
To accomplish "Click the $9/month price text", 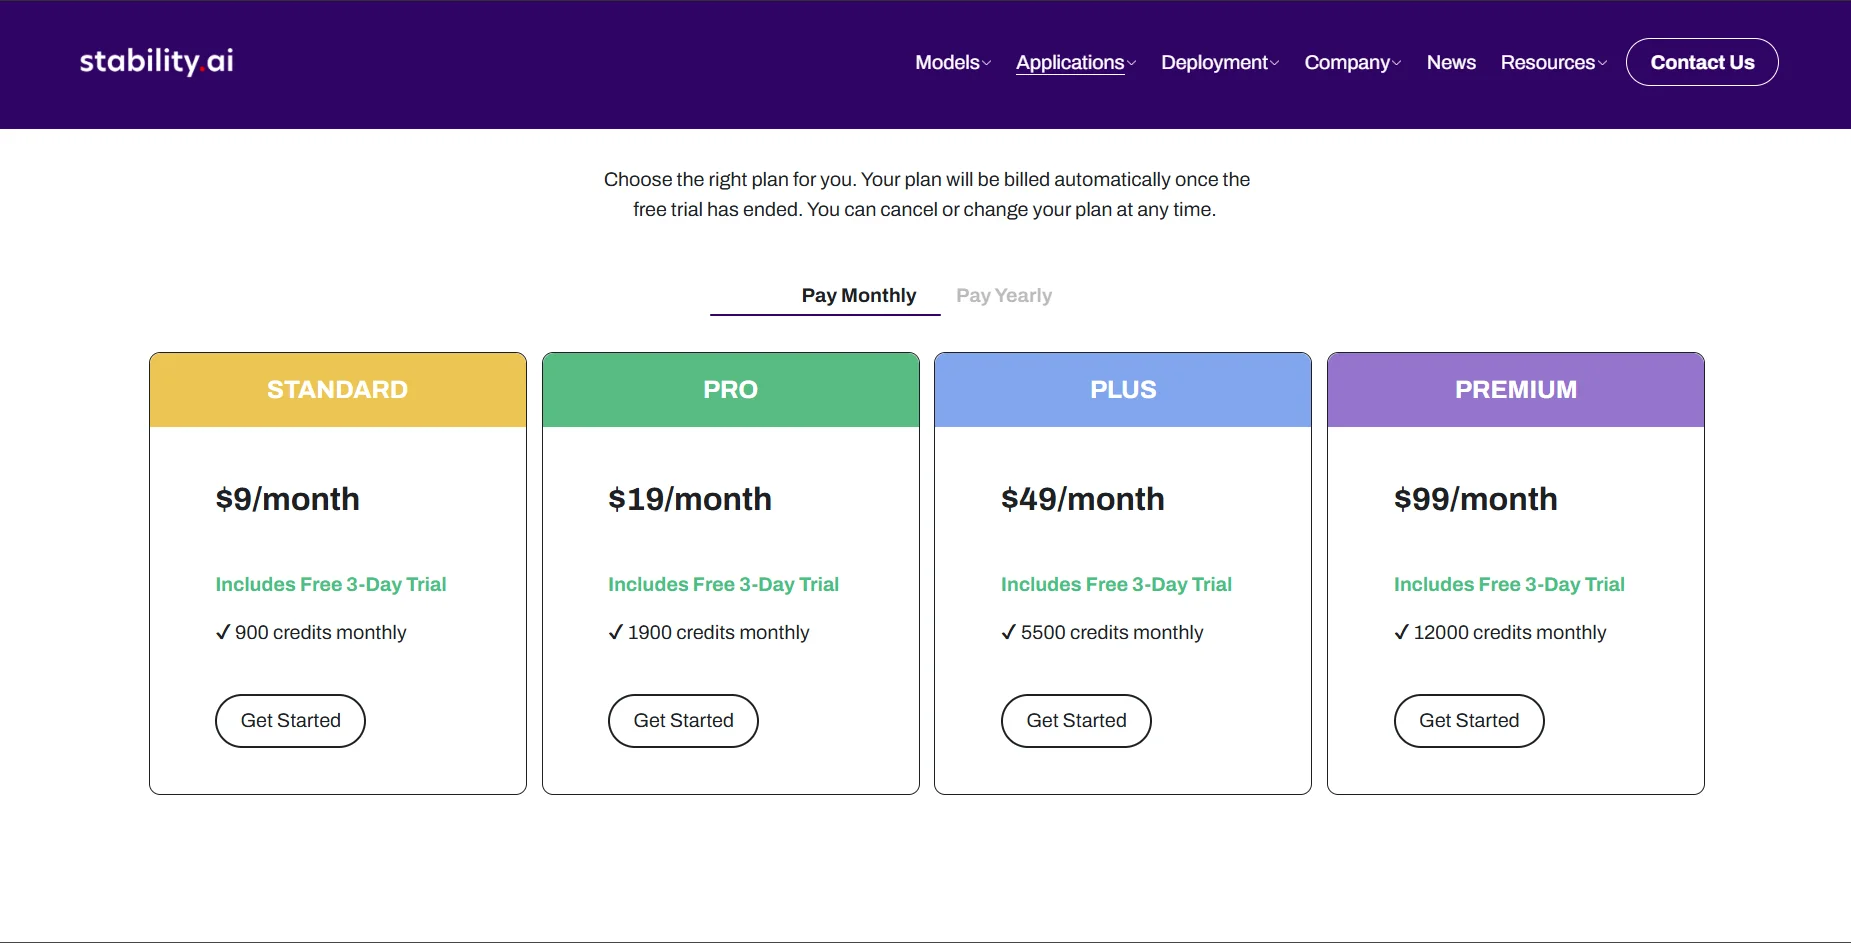I will point(287,499).
